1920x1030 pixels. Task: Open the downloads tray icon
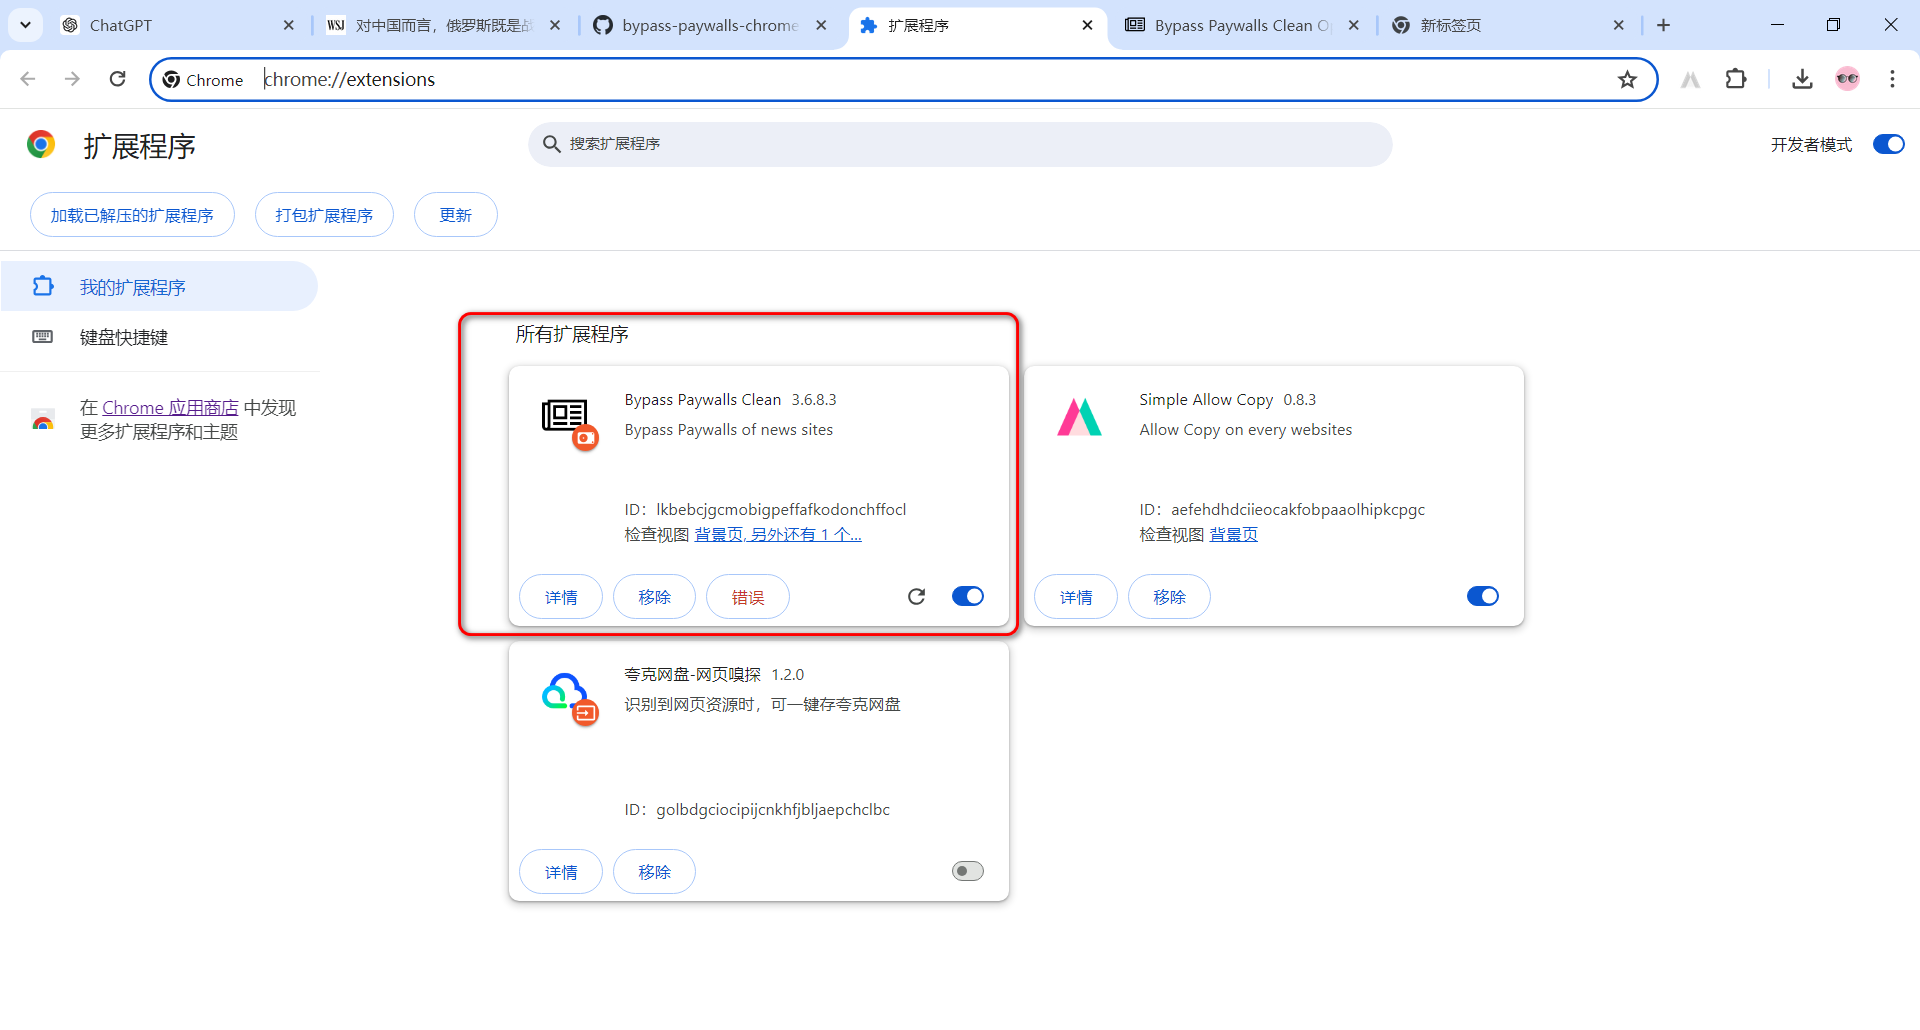pos(1802,79)
